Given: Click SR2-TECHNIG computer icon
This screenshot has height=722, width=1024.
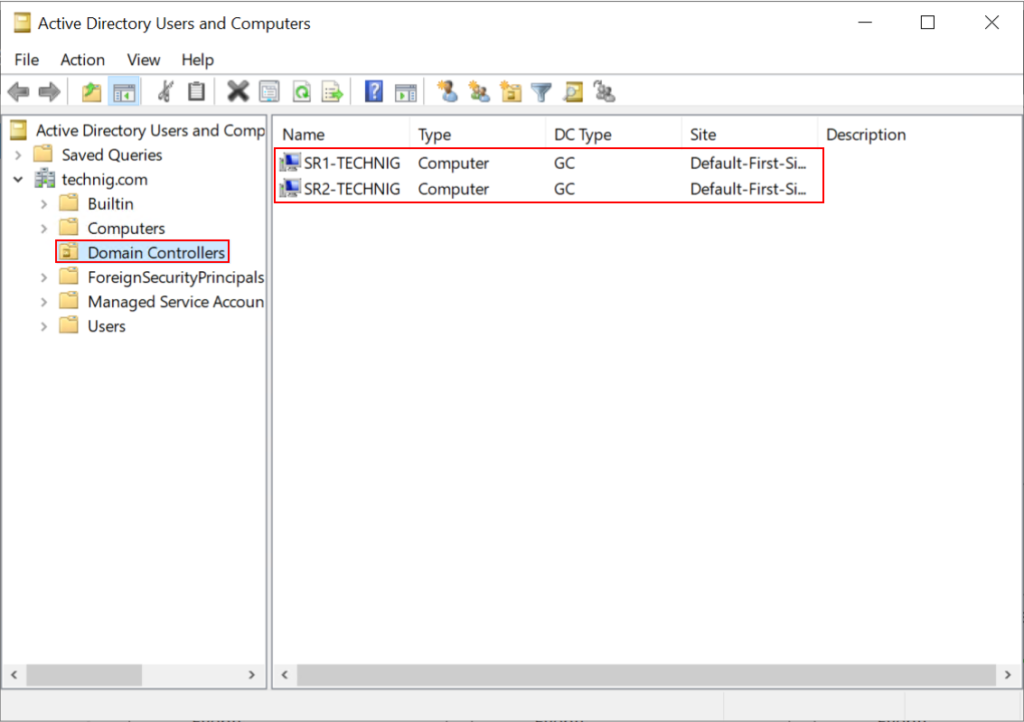Looking at the screenshot, I should [x=289, y=189].
